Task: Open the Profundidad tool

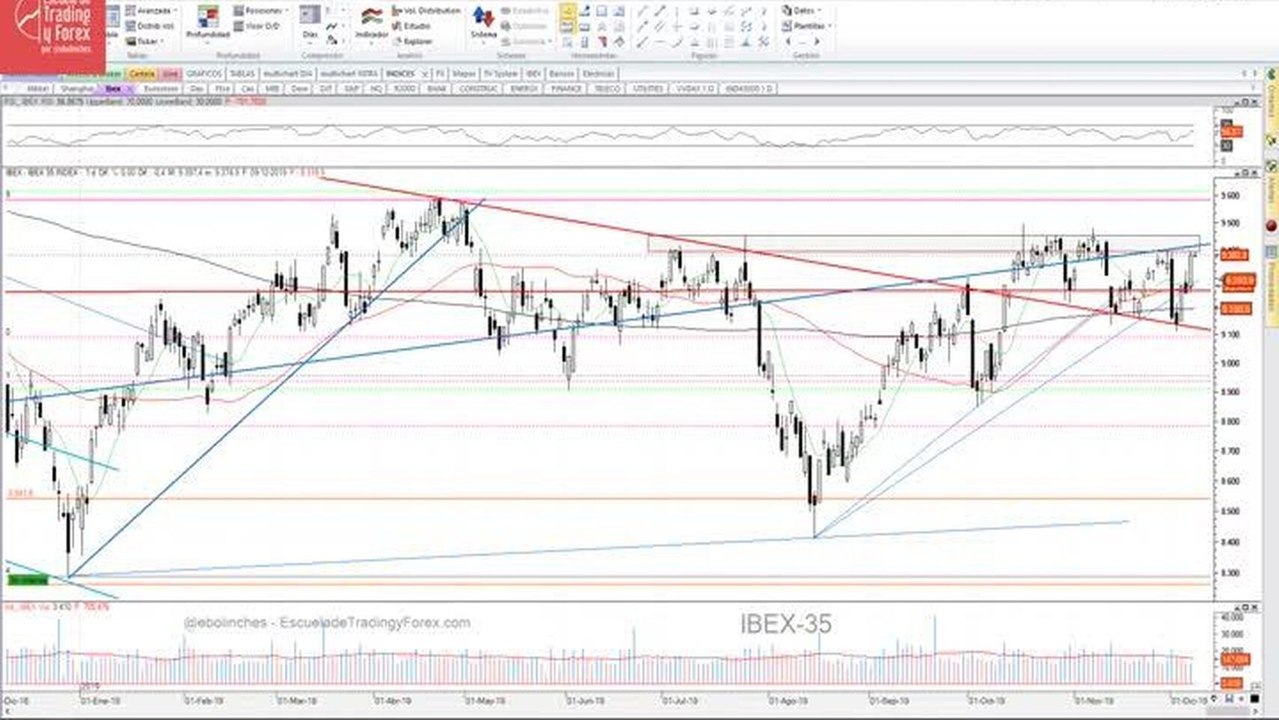Action: click(208, 22)
